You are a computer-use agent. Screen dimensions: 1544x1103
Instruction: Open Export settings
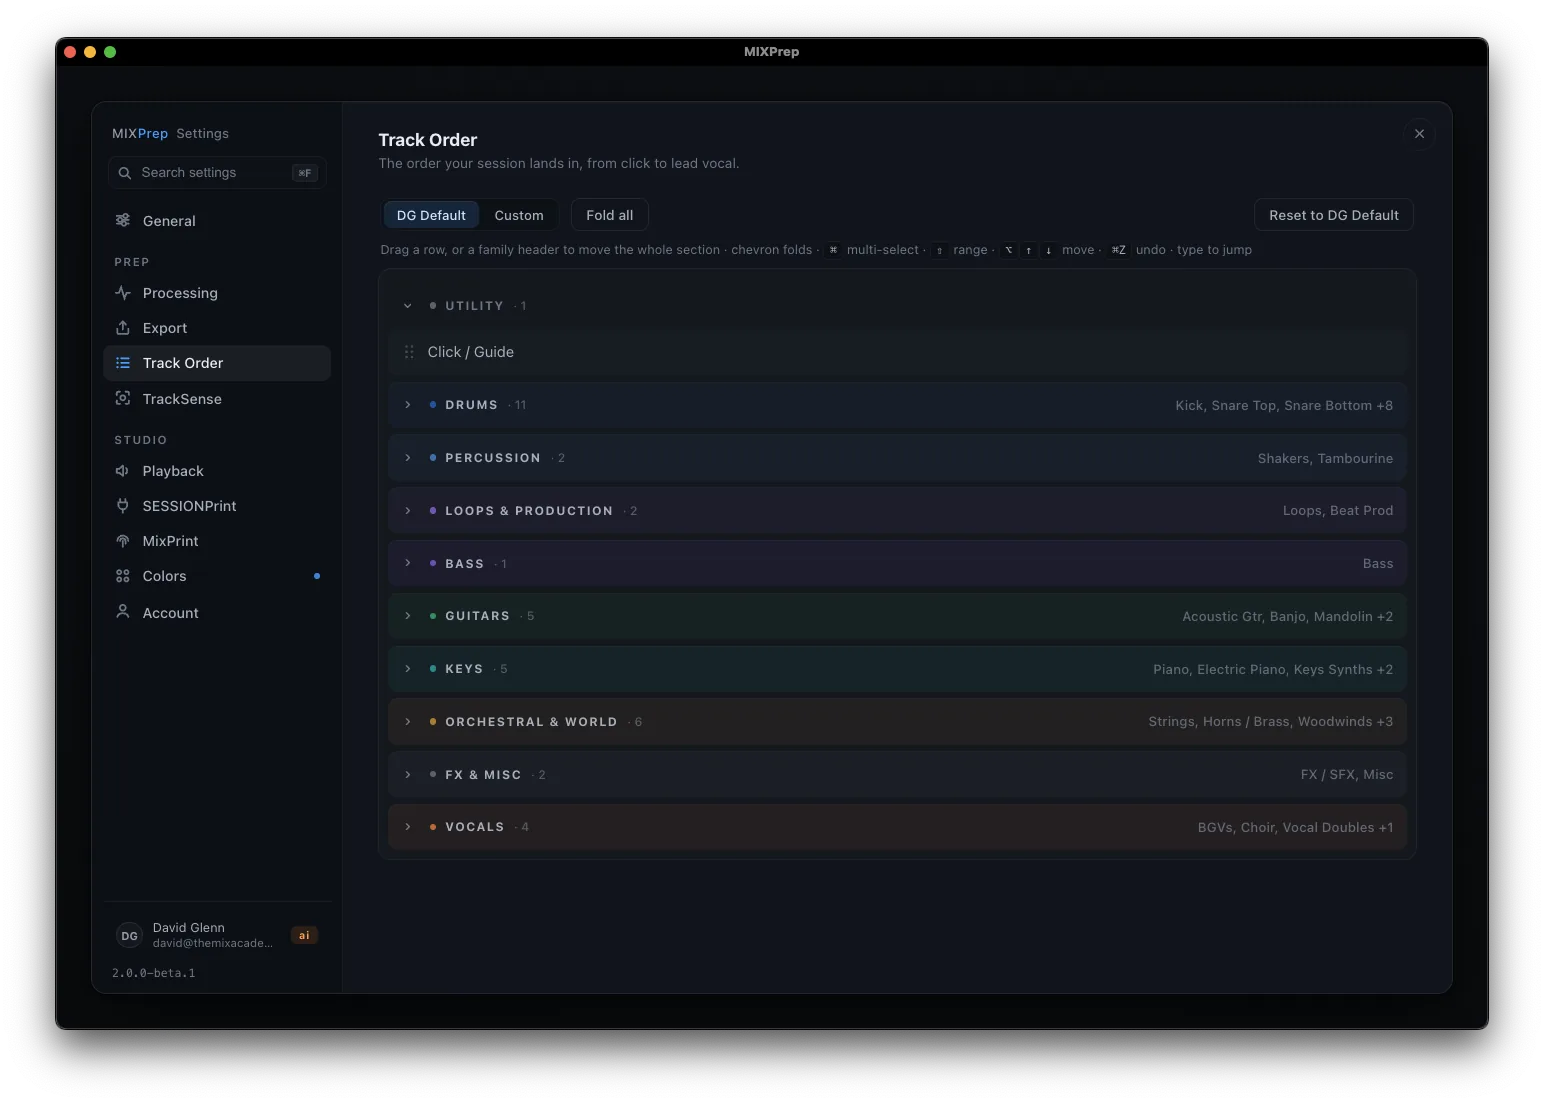[217, 328]
